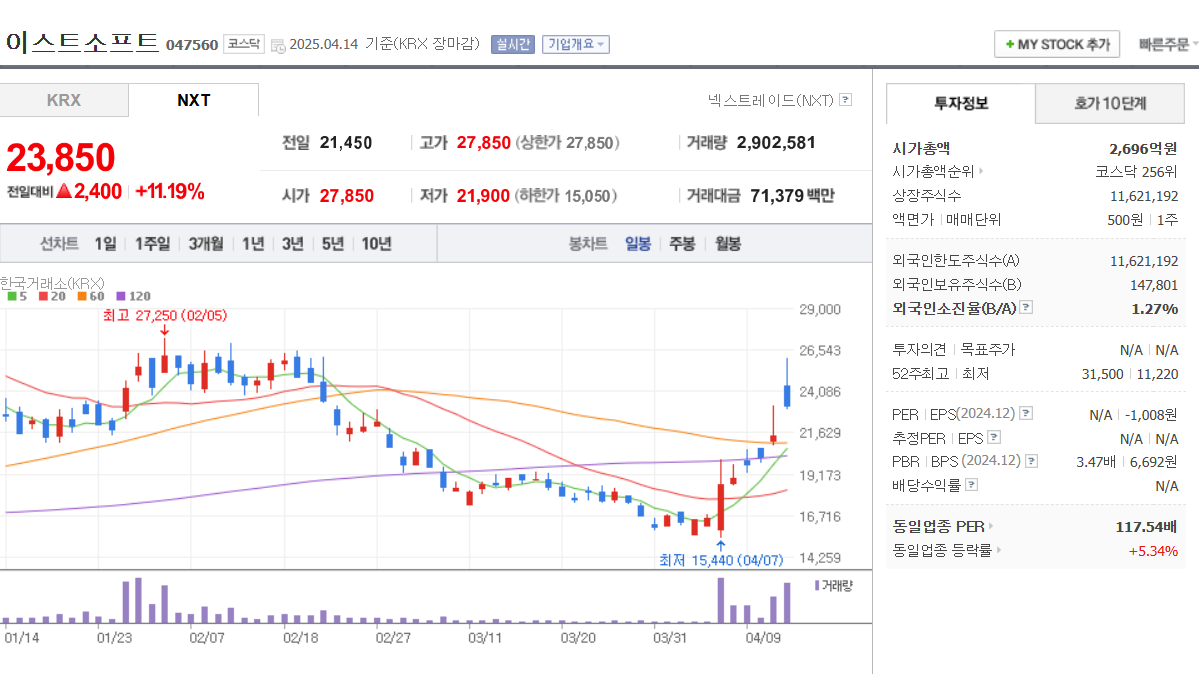
Task: Click help icon next to 배당수익률
Action: point(971,484)
